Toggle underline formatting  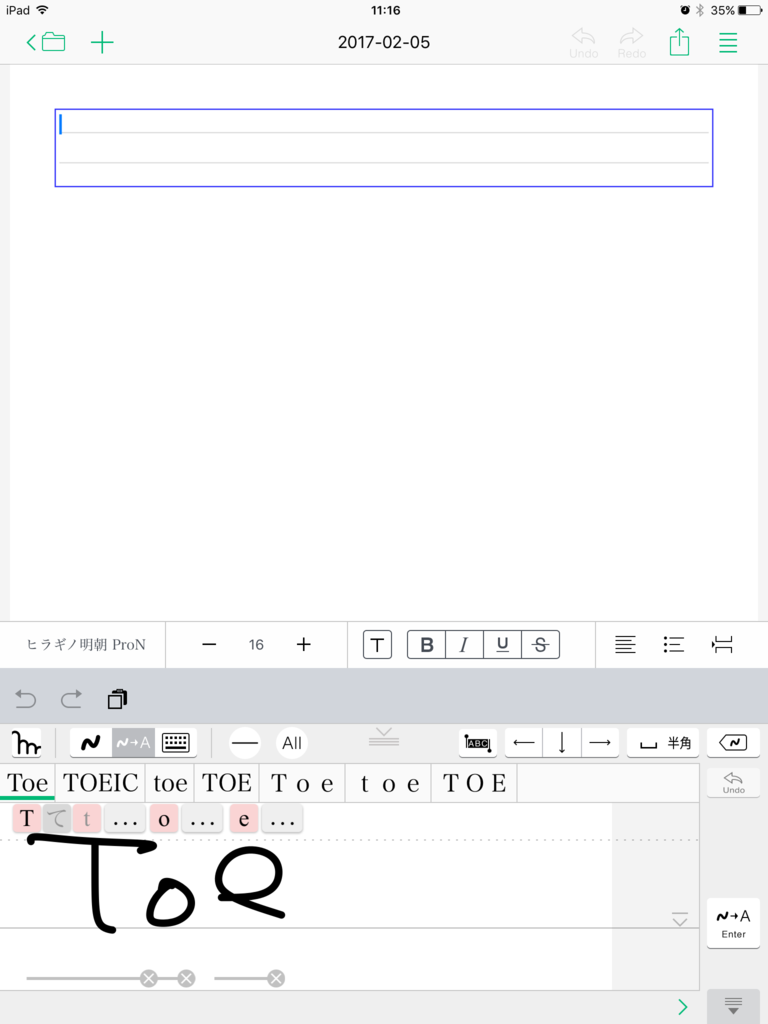(x=502, y=645)
